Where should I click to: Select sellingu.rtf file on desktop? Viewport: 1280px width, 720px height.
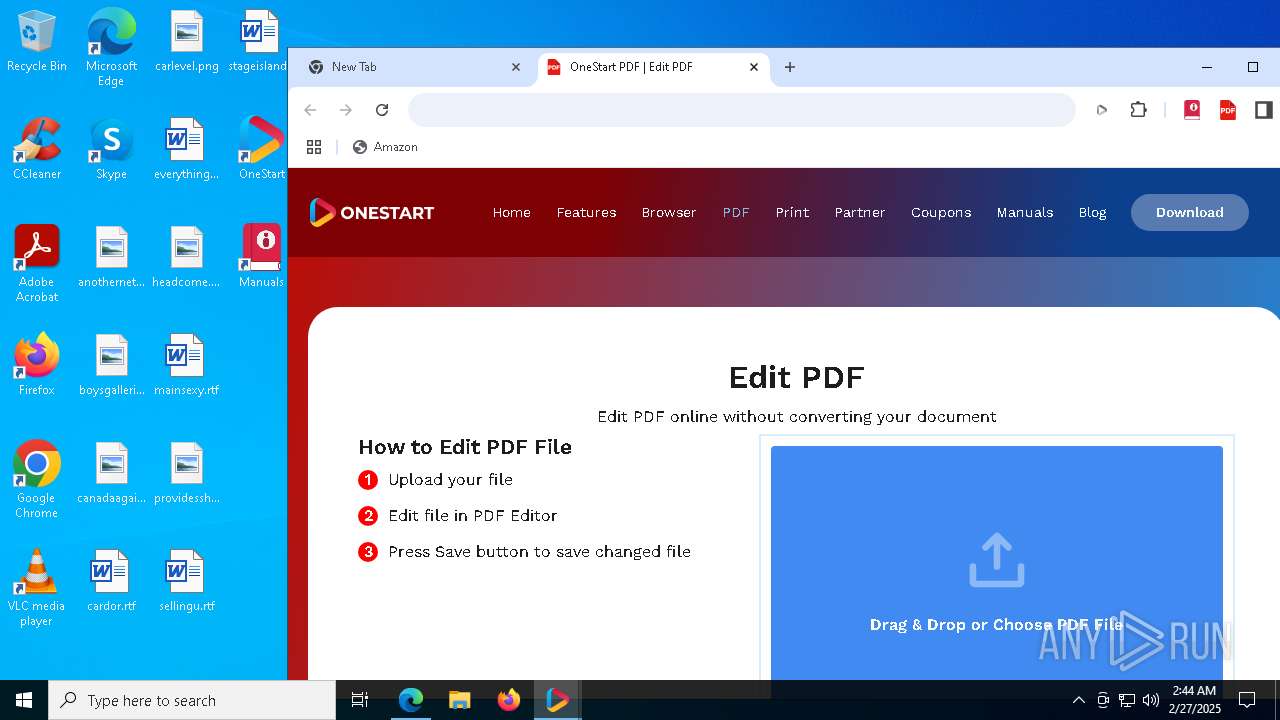186,581
